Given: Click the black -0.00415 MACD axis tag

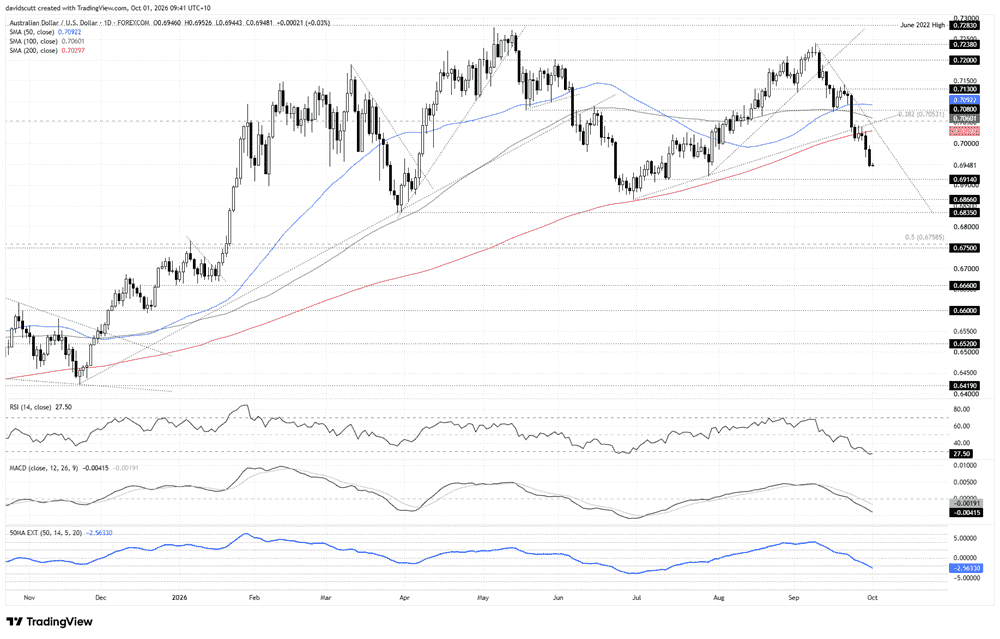Looking at the screenshot, I should click(966, 512).
